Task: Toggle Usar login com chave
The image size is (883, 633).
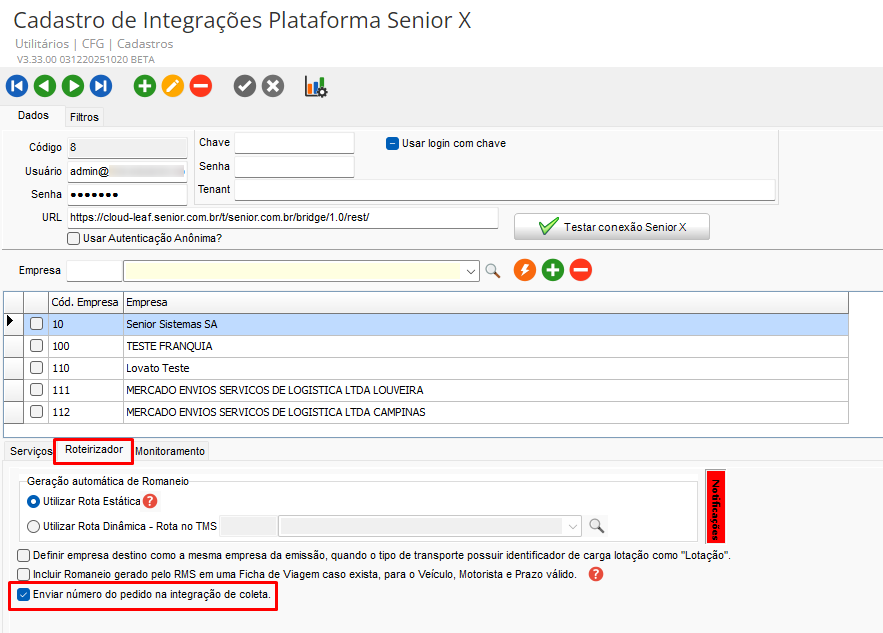Action: point(393,144)
